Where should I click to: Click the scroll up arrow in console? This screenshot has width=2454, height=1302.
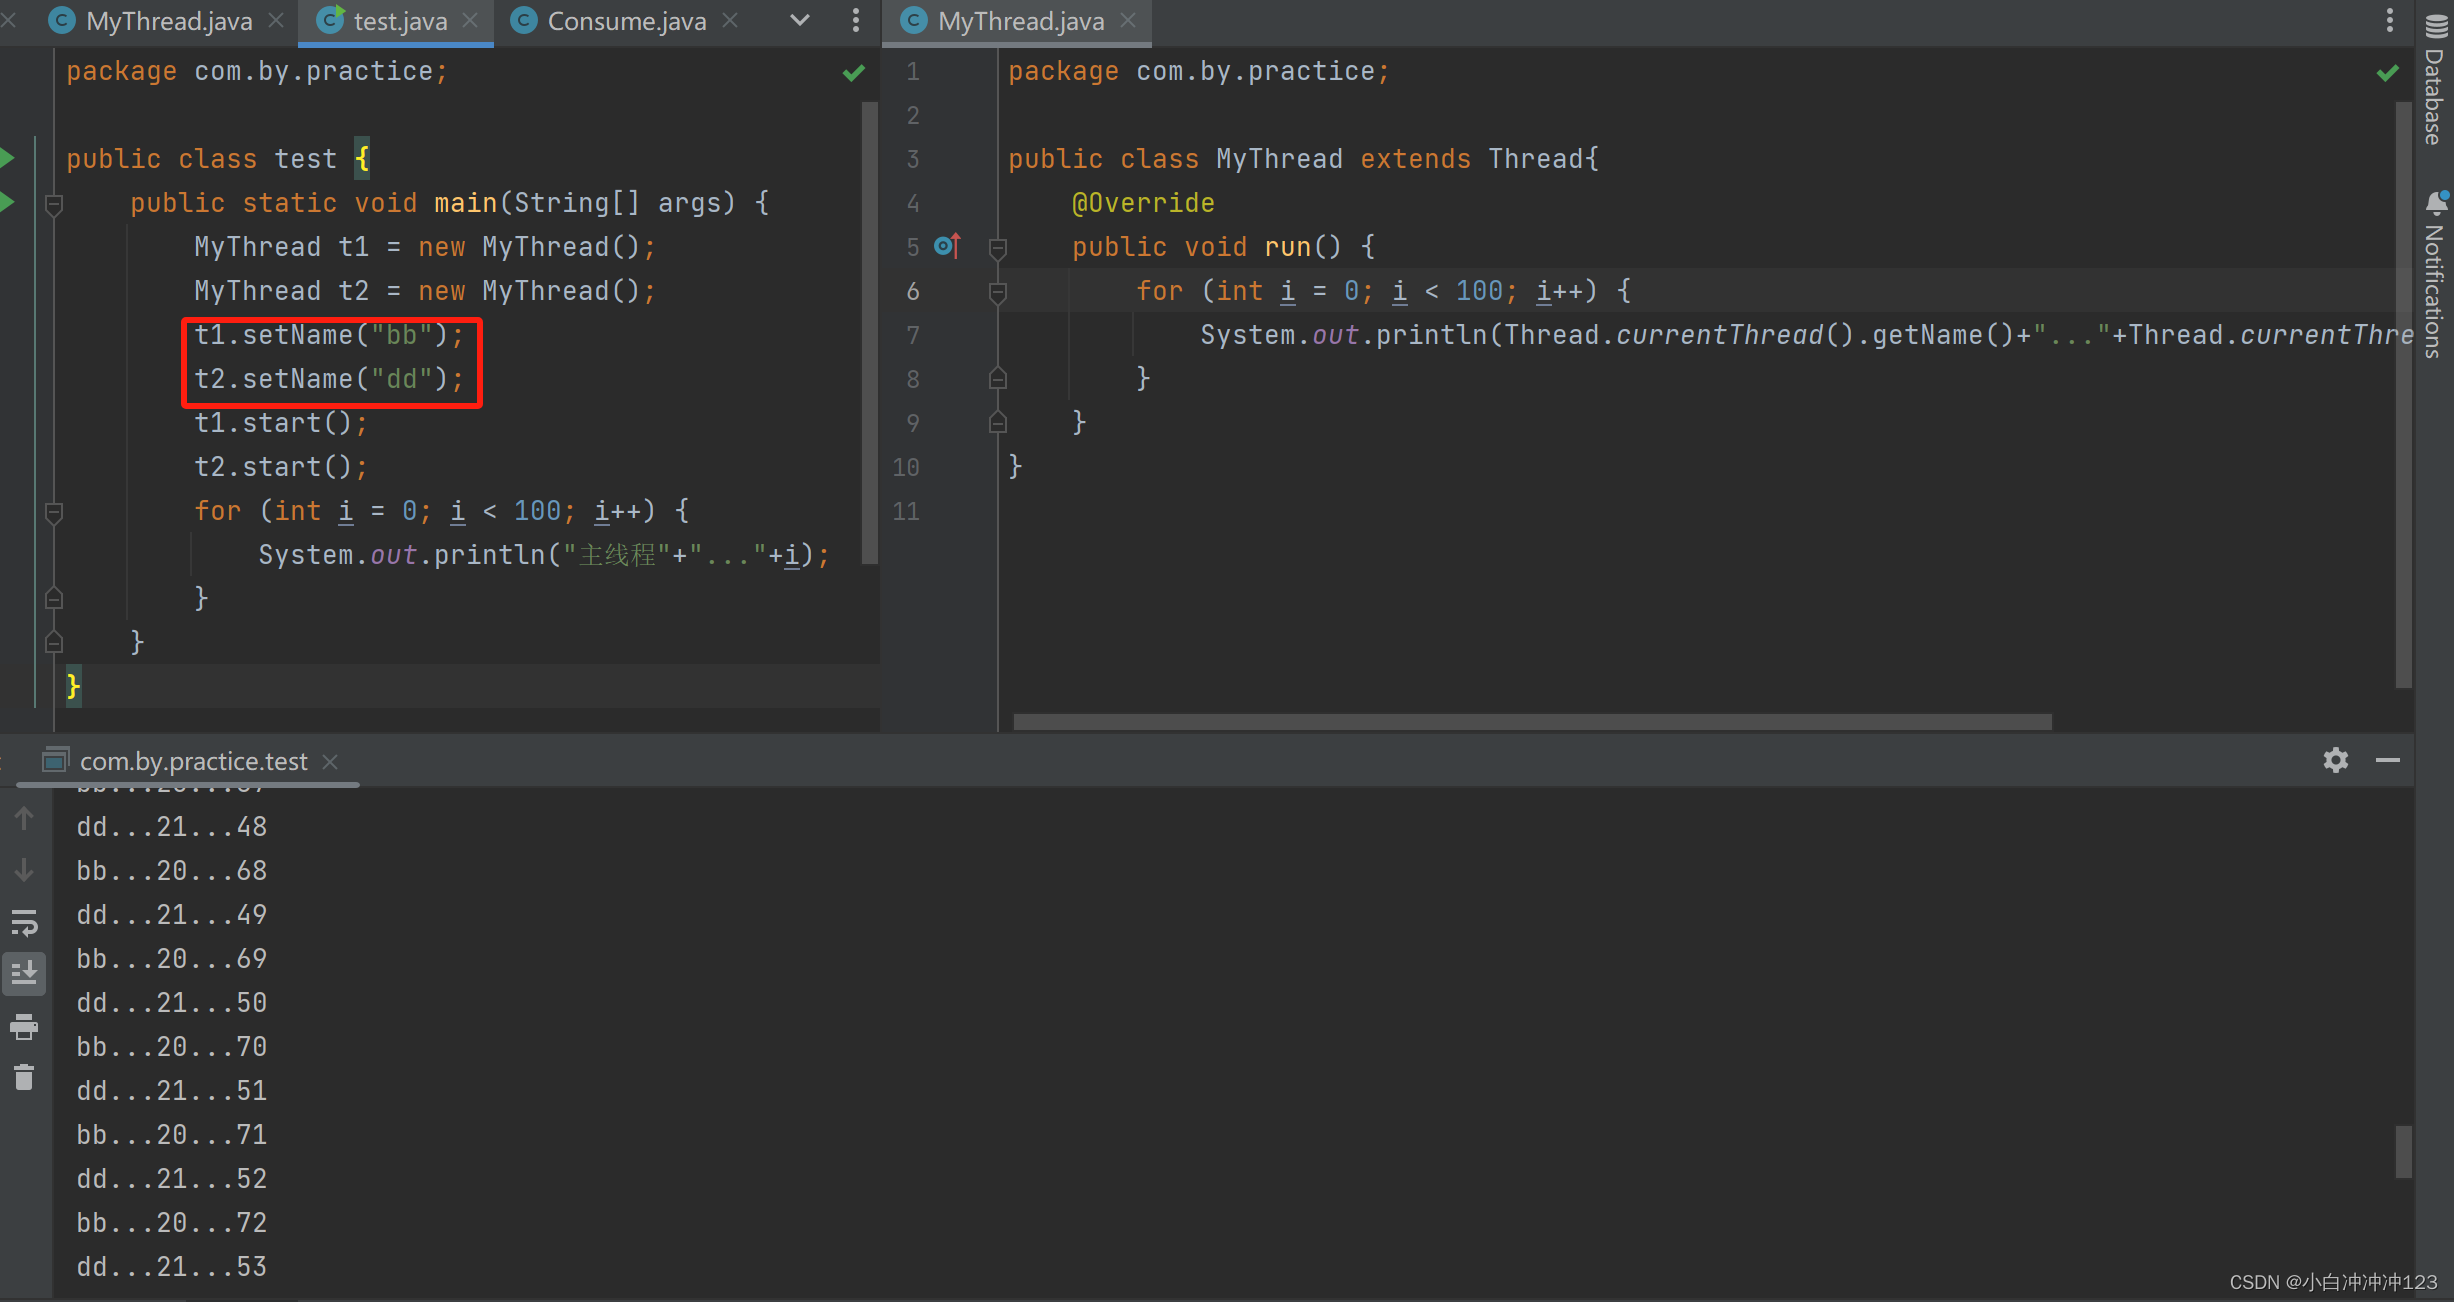[x=24, y=819]
